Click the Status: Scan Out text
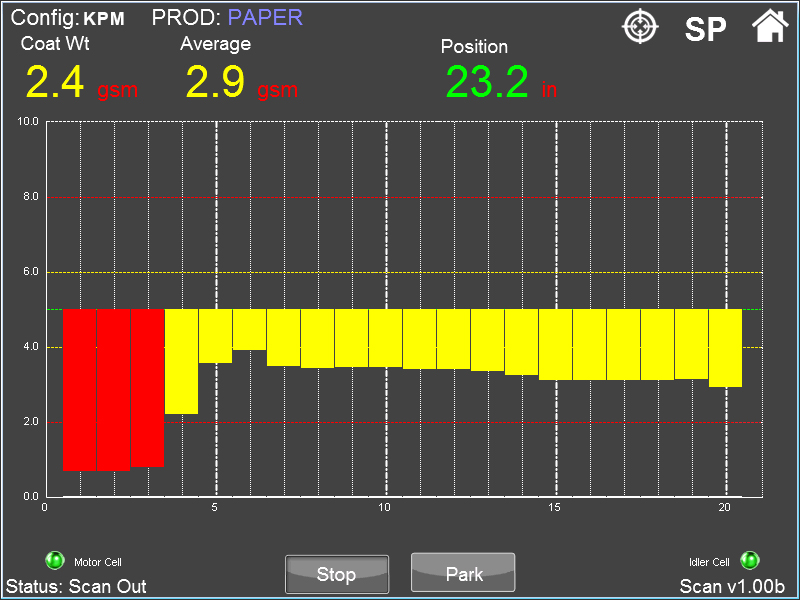 click(x=76, y=586)
